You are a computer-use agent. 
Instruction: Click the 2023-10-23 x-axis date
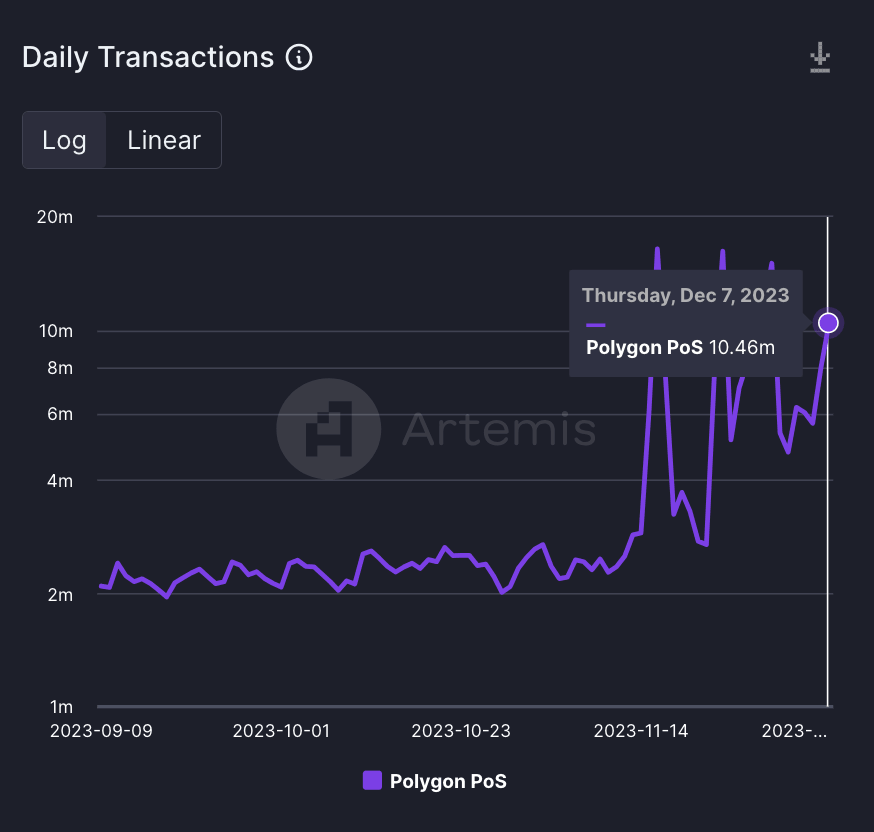point(461,731)
